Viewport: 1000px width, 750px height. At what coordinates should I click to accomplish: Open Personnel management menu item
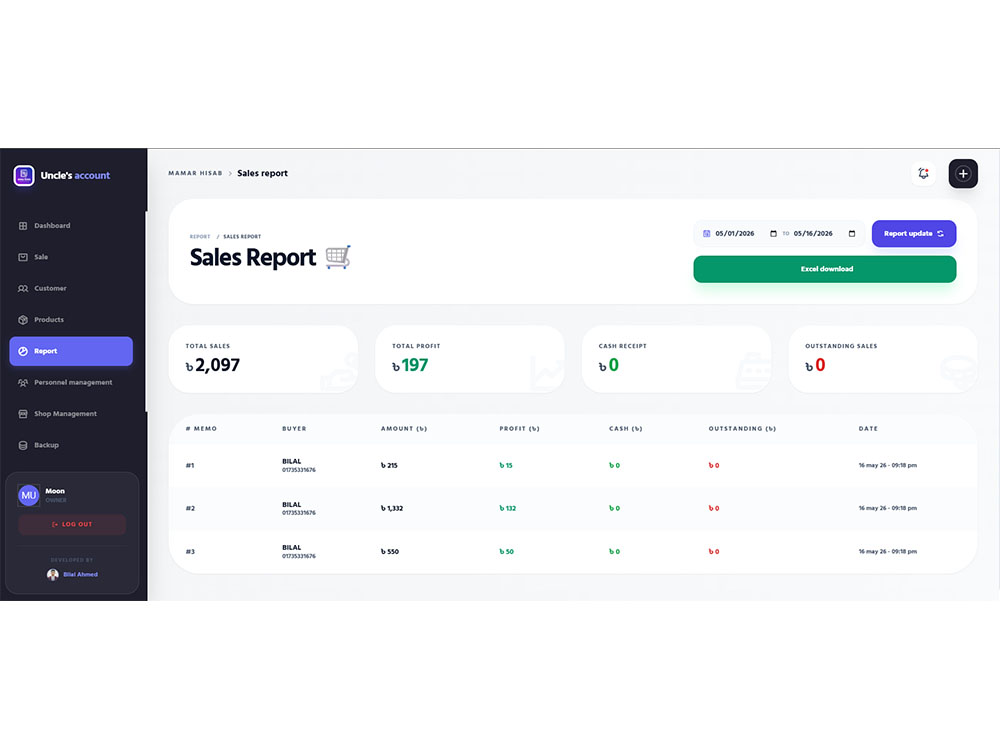[x=71, y=383]
